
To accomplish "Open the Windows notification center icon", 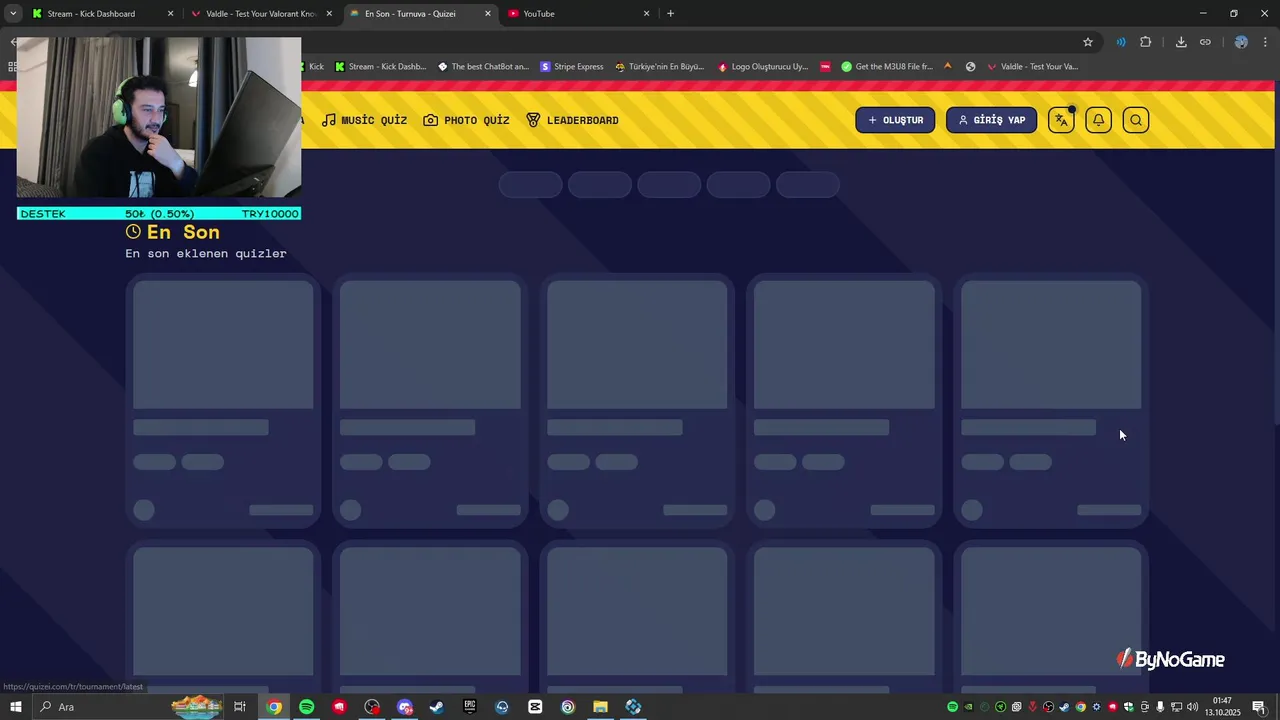I will coord(1259,707).
